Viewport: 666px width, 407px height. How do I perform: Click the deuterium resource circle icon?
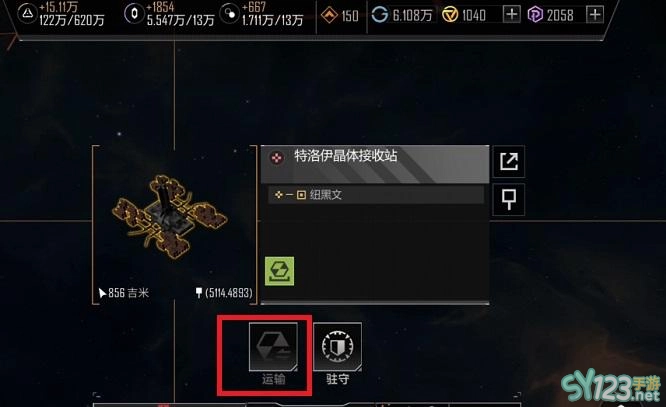coord(229,14)
